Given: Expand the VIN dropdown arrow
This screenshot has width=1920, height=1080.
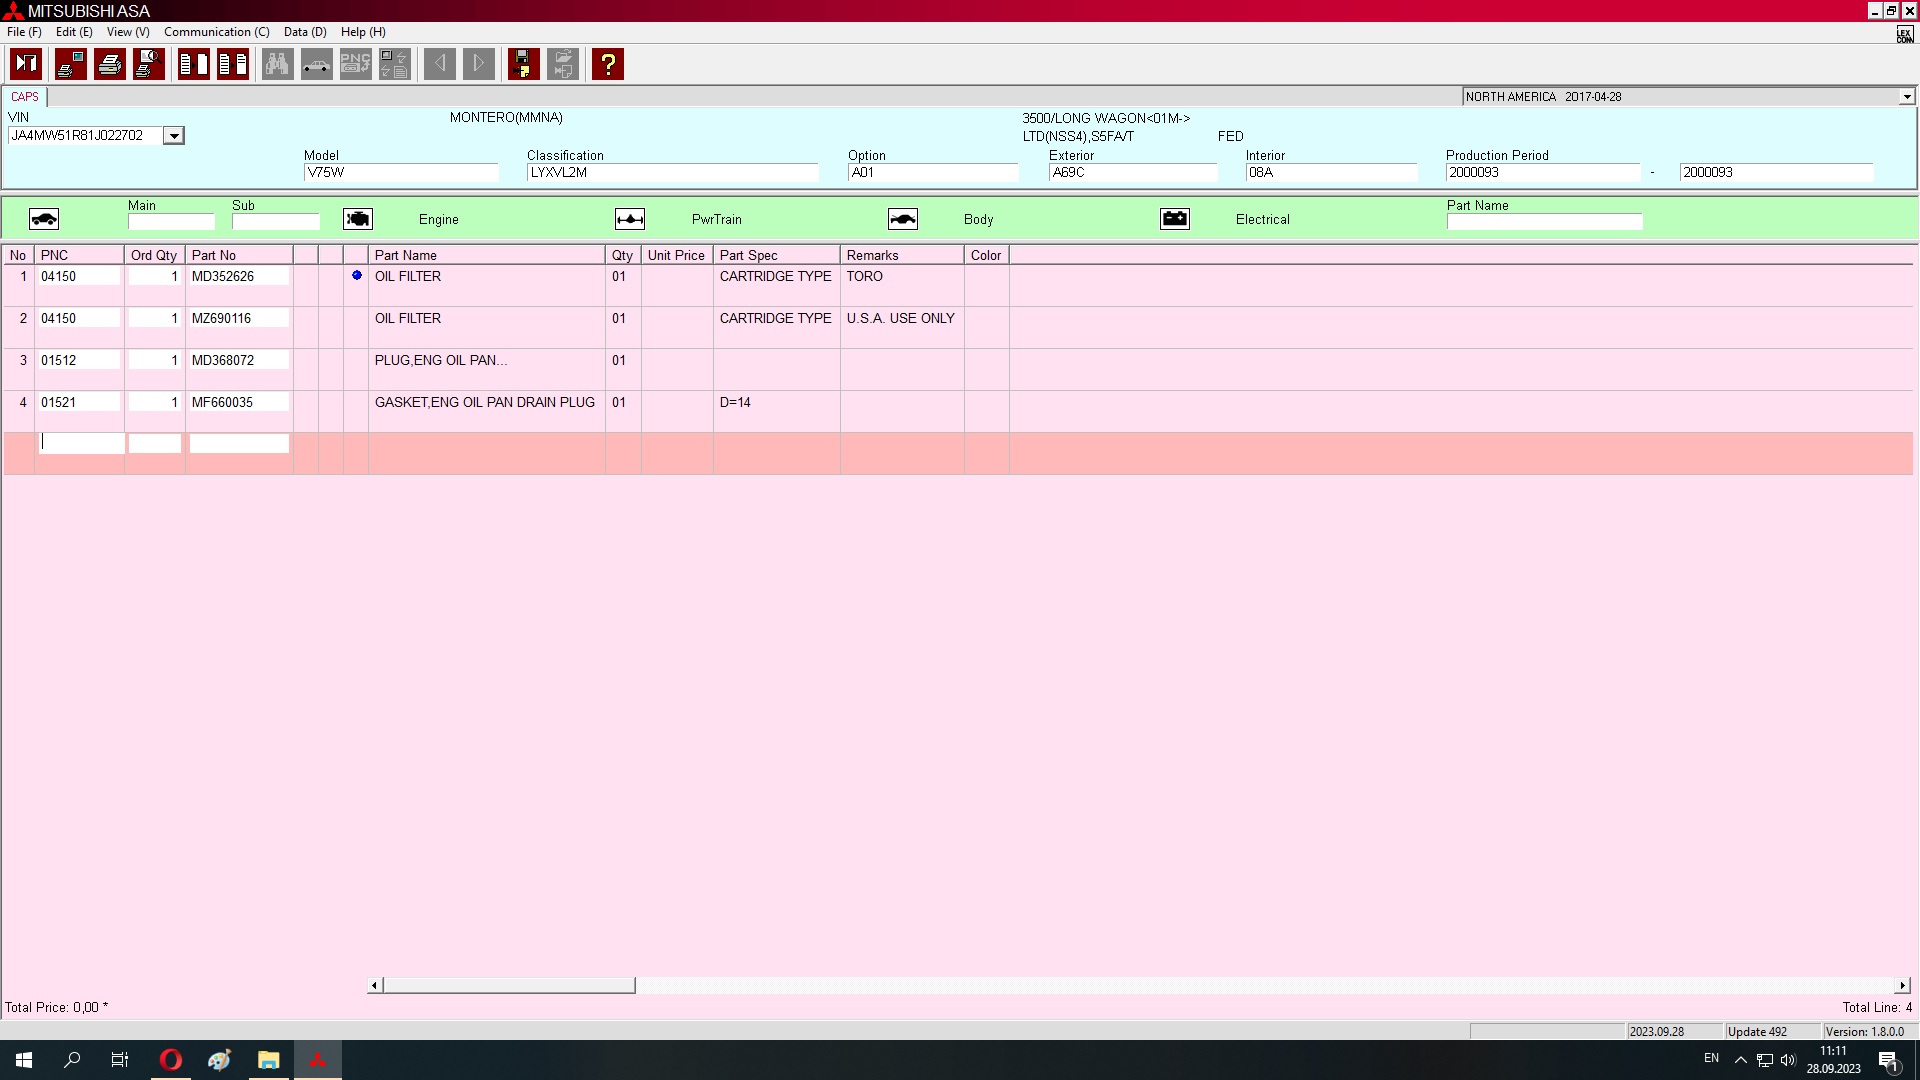Looking at the screenshot, I should coord(174,136).
